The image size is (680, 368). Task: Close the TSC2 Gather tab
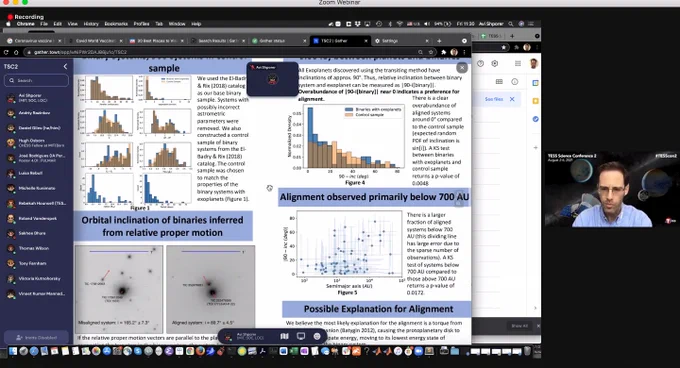point(366,41)
